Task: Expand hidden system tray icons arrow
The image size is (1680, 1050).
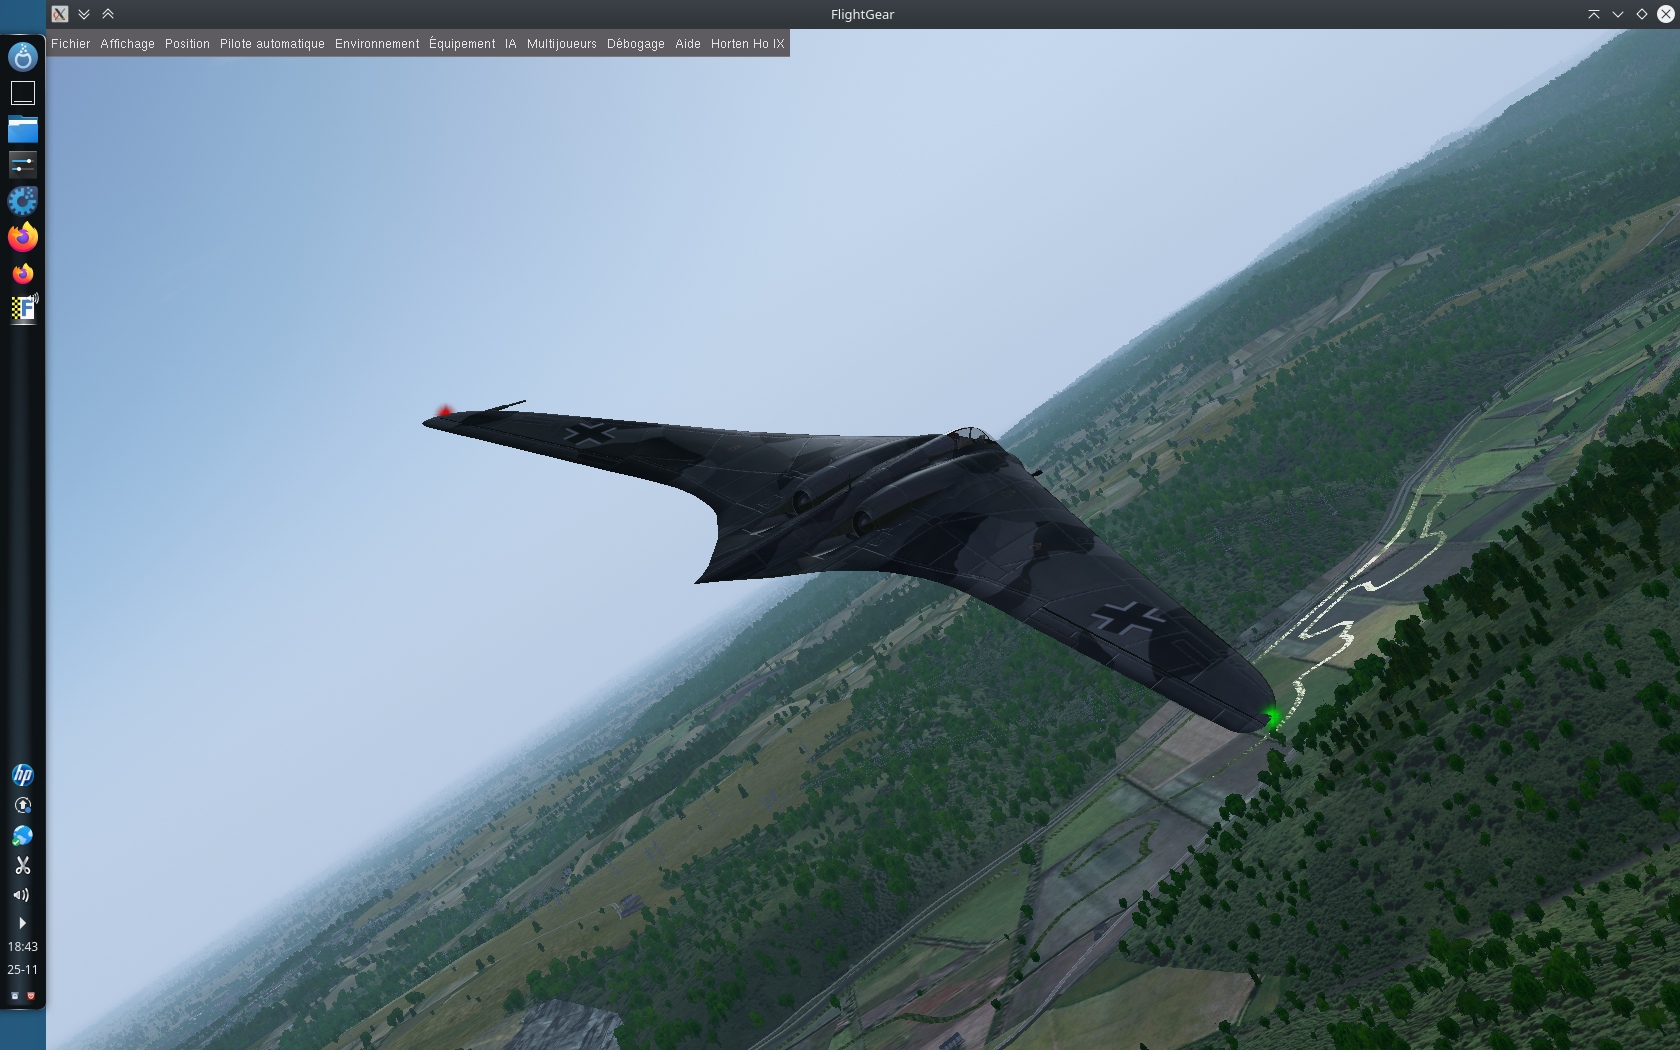Action: coord(22,923)
